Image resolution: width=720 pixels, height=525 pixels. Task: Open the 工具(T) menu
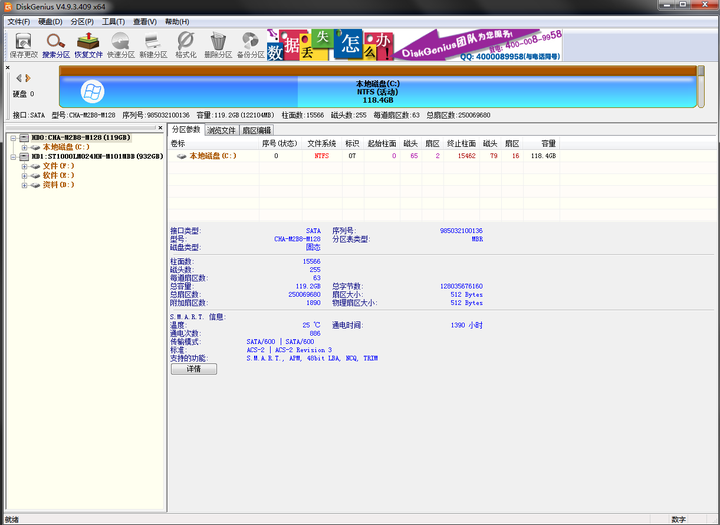click(113, 22)
